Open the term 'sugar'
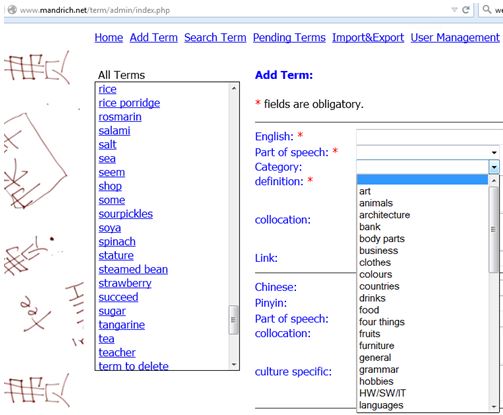 [112, 311]
